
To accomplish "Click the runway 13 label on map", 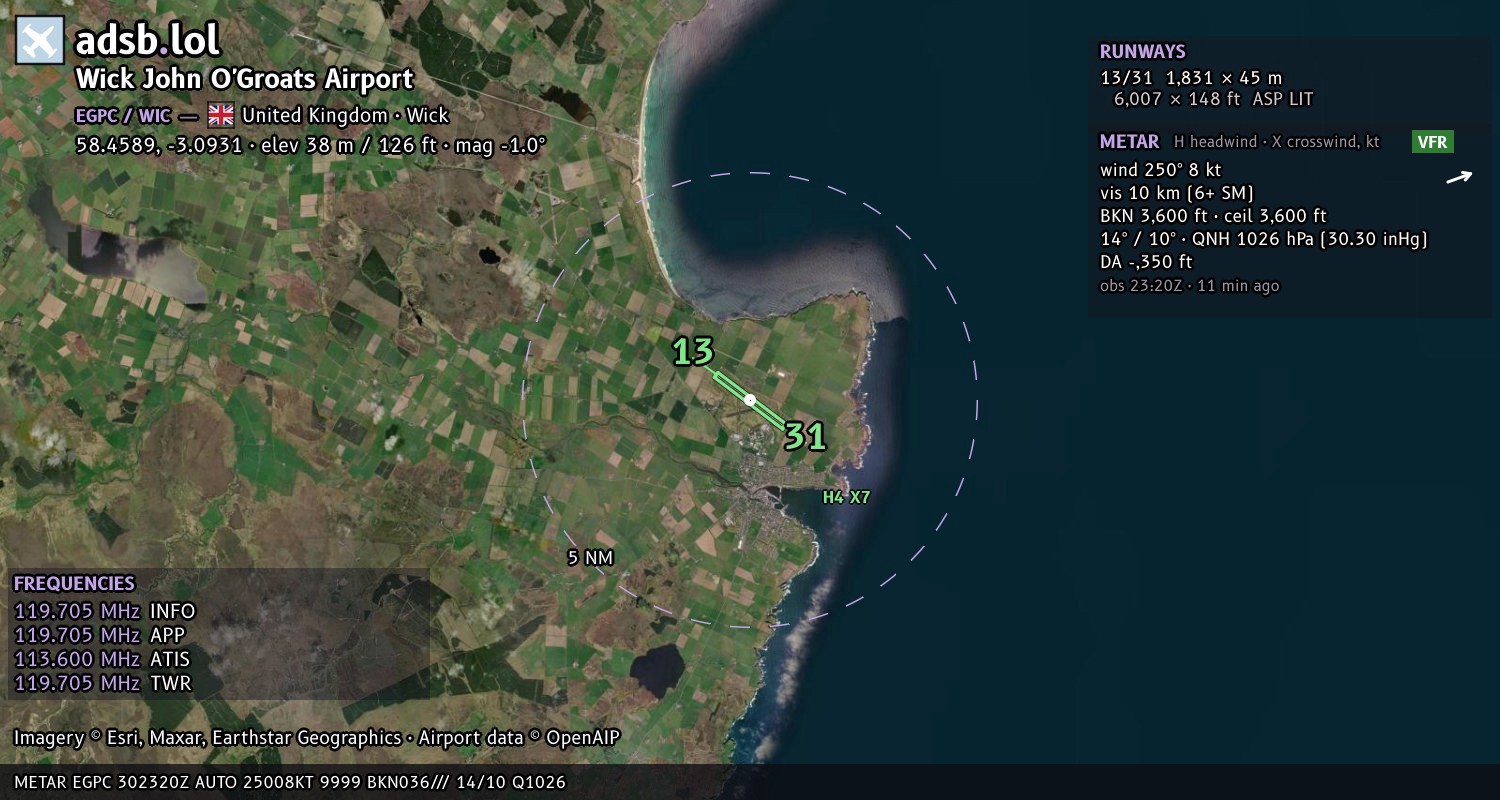I will point(693,352).
